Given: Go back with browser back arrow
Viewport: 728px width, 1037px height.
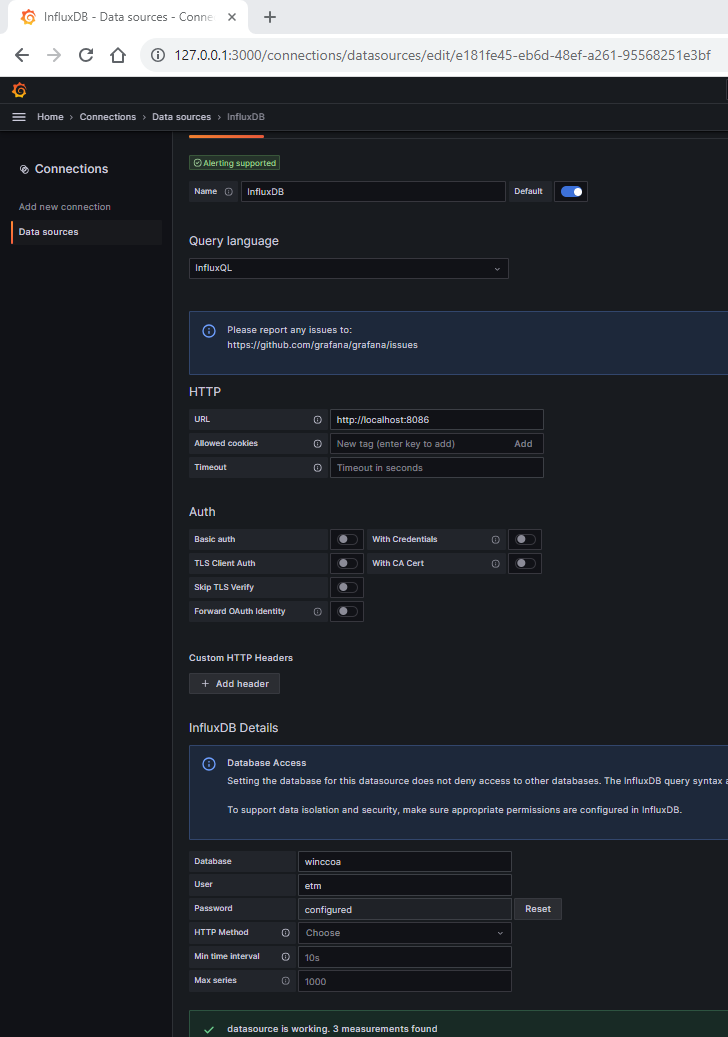Looking at the screenshot, I should (22, 55).
